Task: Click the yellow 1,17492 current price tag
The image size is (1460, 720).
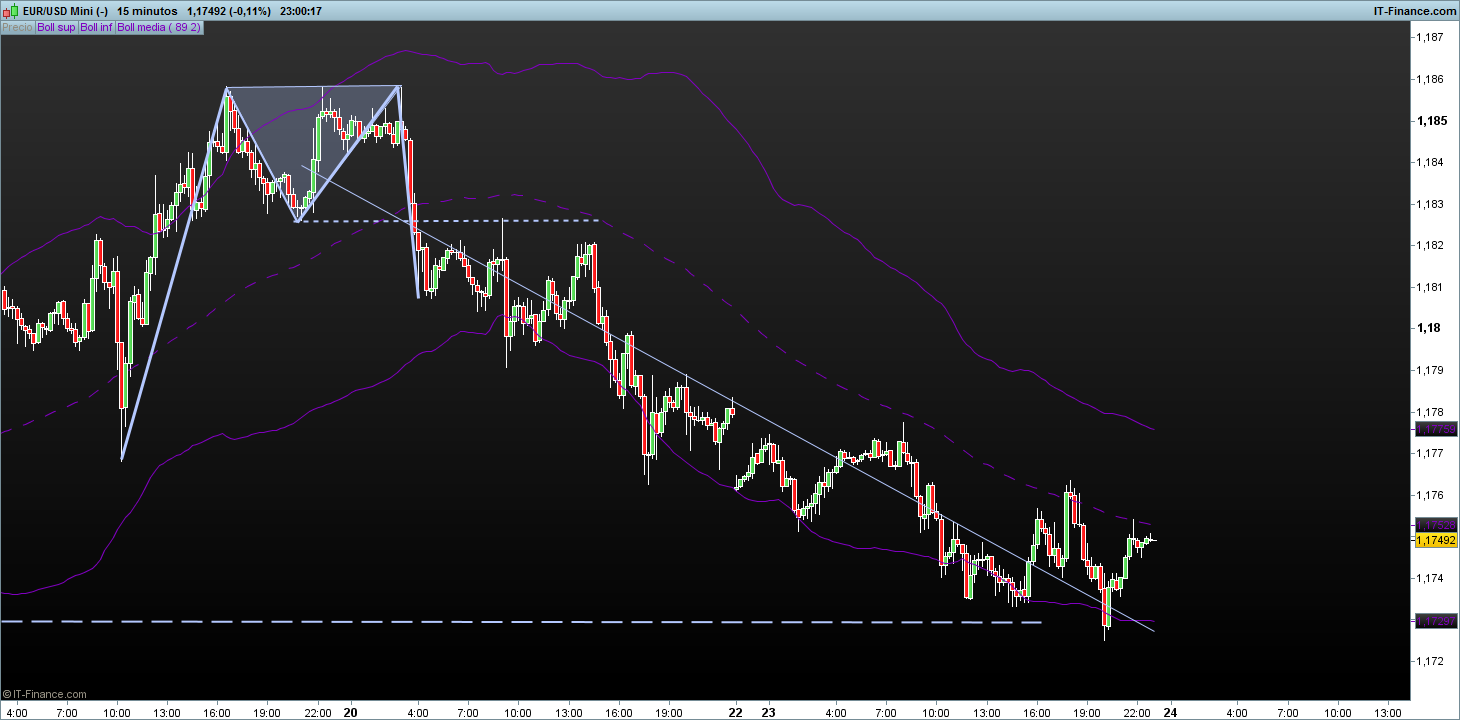Action: click(1436, 540)
